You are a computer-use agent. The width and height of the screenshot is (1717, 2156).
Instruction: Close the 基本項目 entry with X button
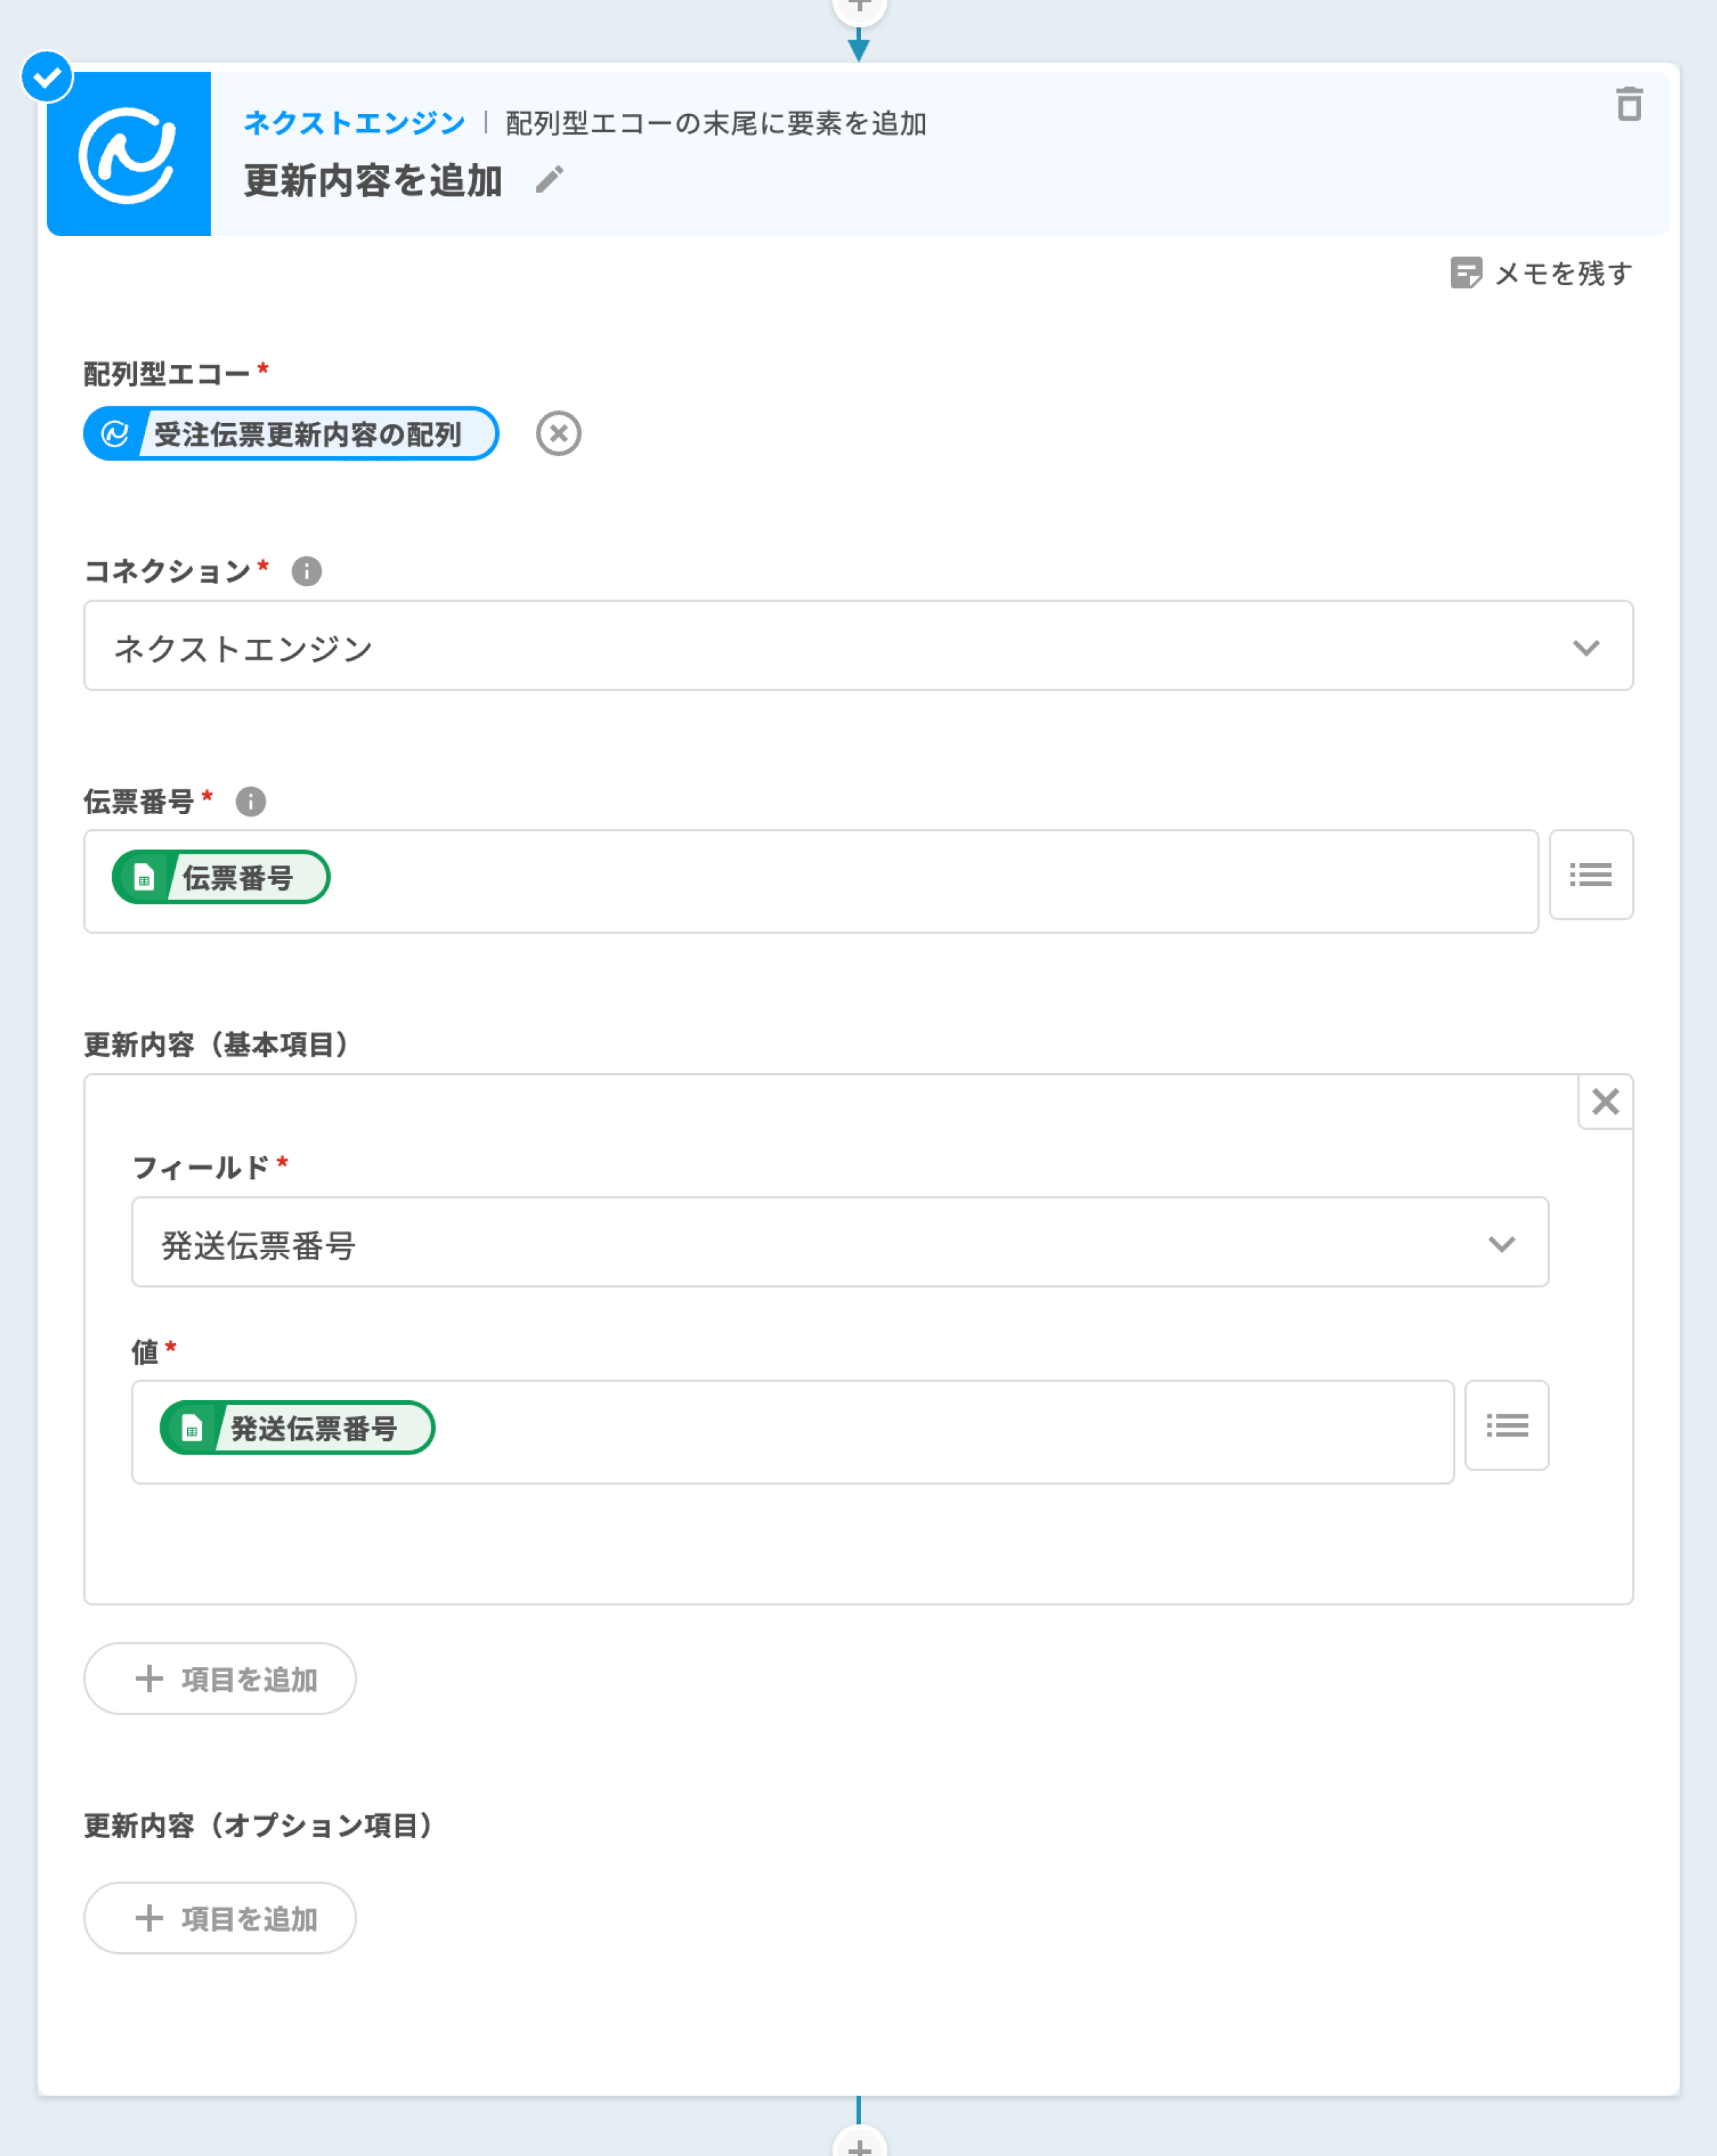[x=1605, y=1101]
